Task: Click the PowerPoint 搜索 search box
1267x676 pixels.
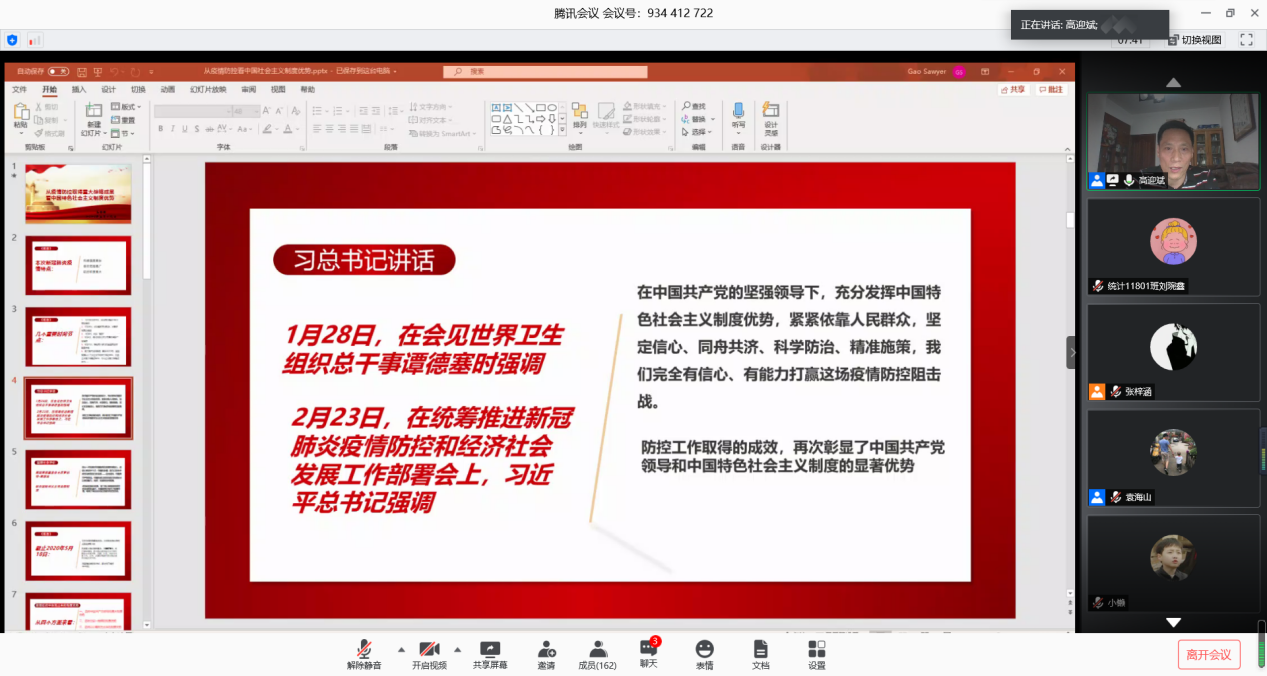Action: pos(546,72)
